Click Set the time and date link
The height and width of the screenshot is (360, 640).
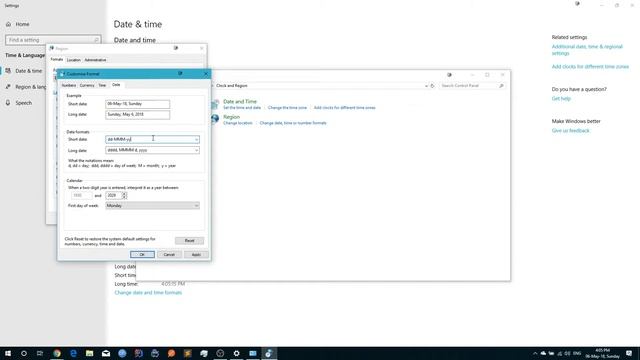point(242,108)
